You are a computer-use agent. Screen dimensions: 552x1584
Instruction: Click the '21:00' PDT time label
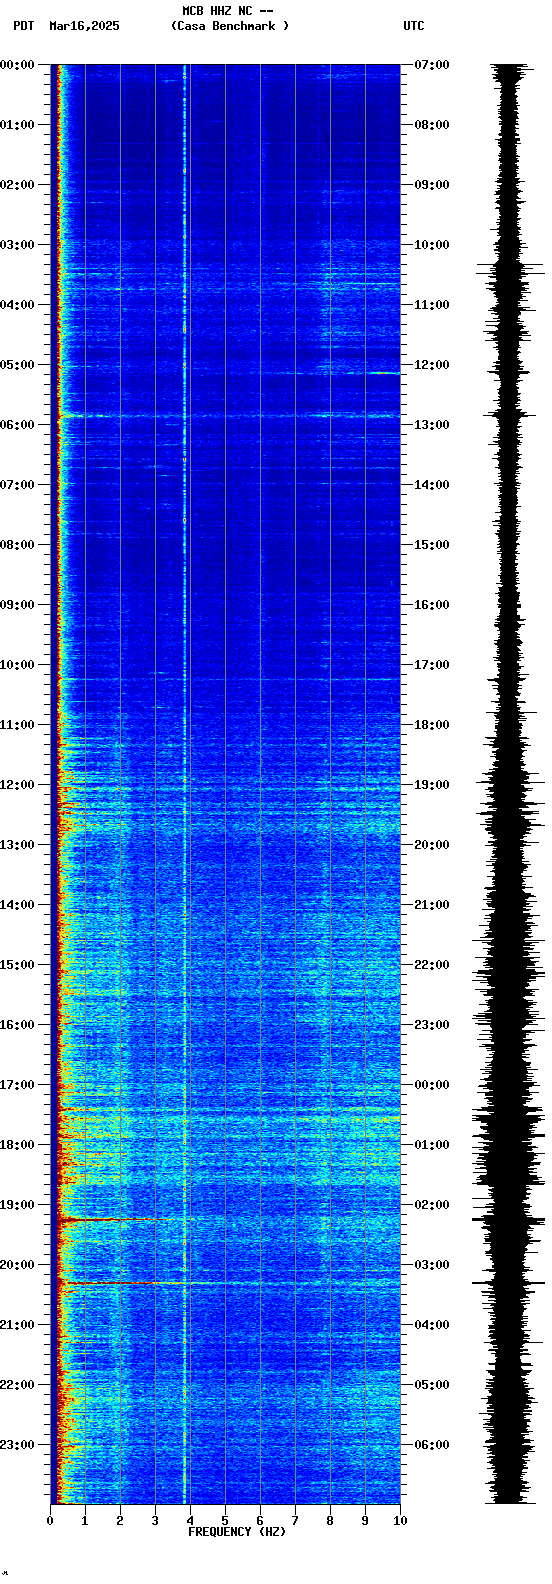(x=17, y=1325)
